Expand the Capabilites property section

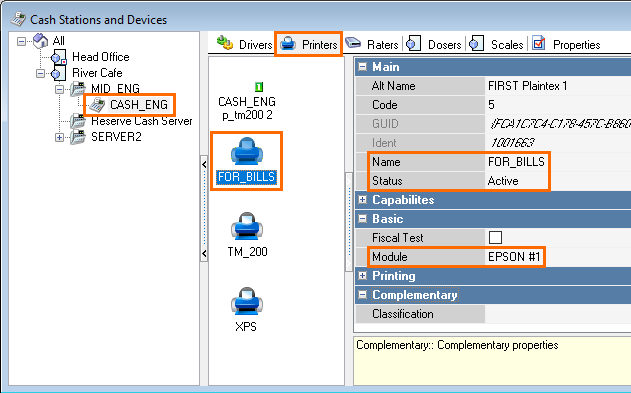point(363,200)
